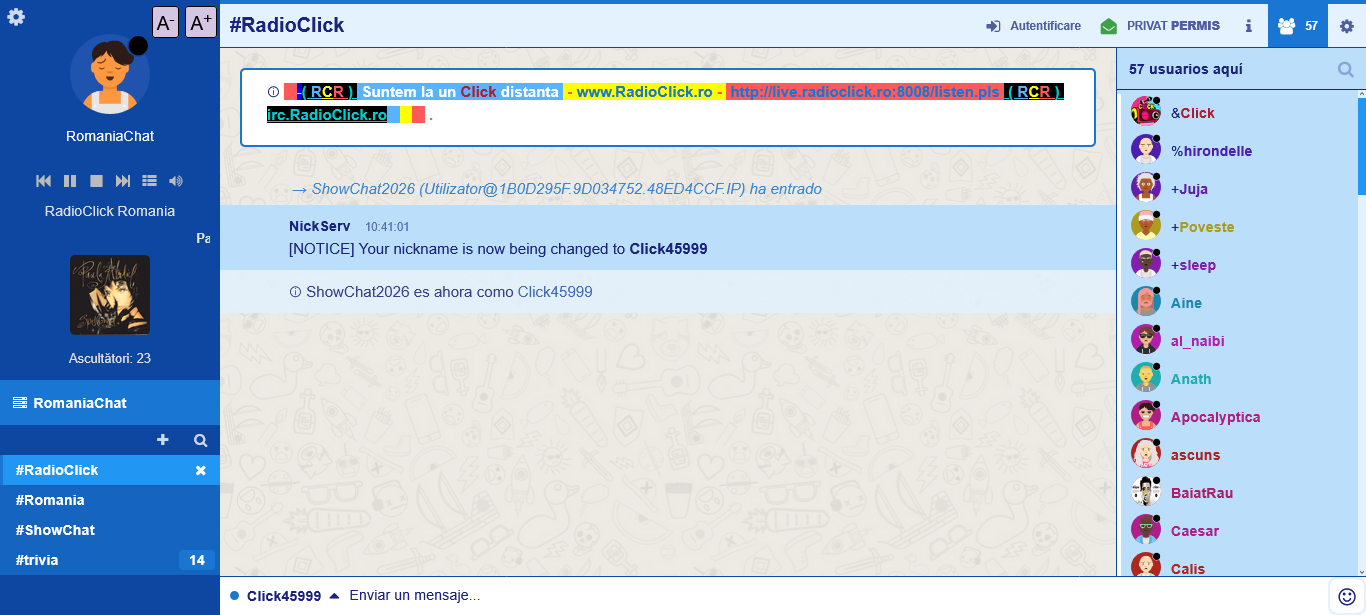
Task: Click avatar icon of Caesar
Action: [1145, 530]
